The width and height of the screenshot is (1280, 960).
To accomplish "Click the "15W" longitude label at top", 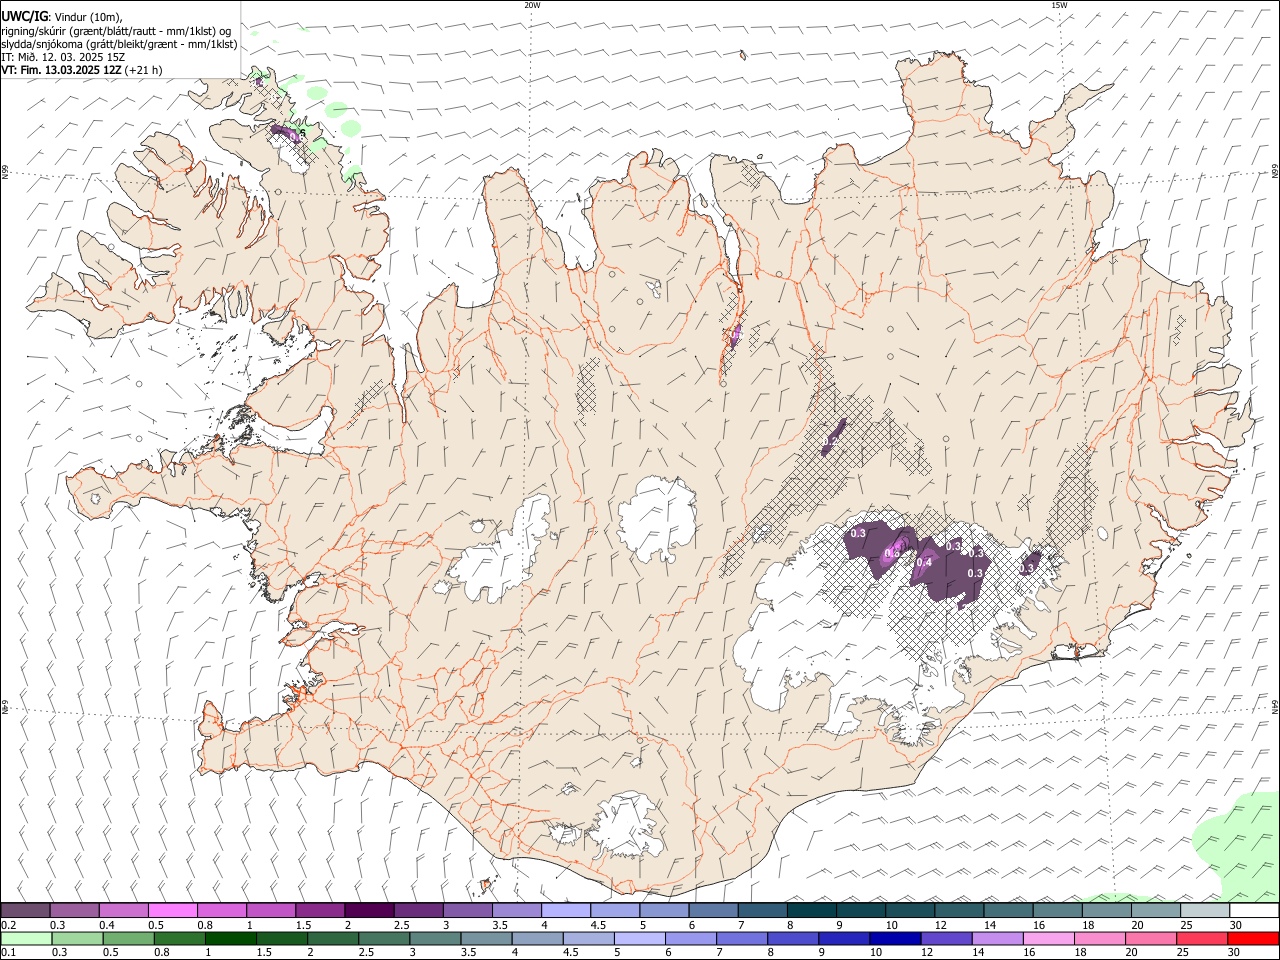I will click(1059, 5).
